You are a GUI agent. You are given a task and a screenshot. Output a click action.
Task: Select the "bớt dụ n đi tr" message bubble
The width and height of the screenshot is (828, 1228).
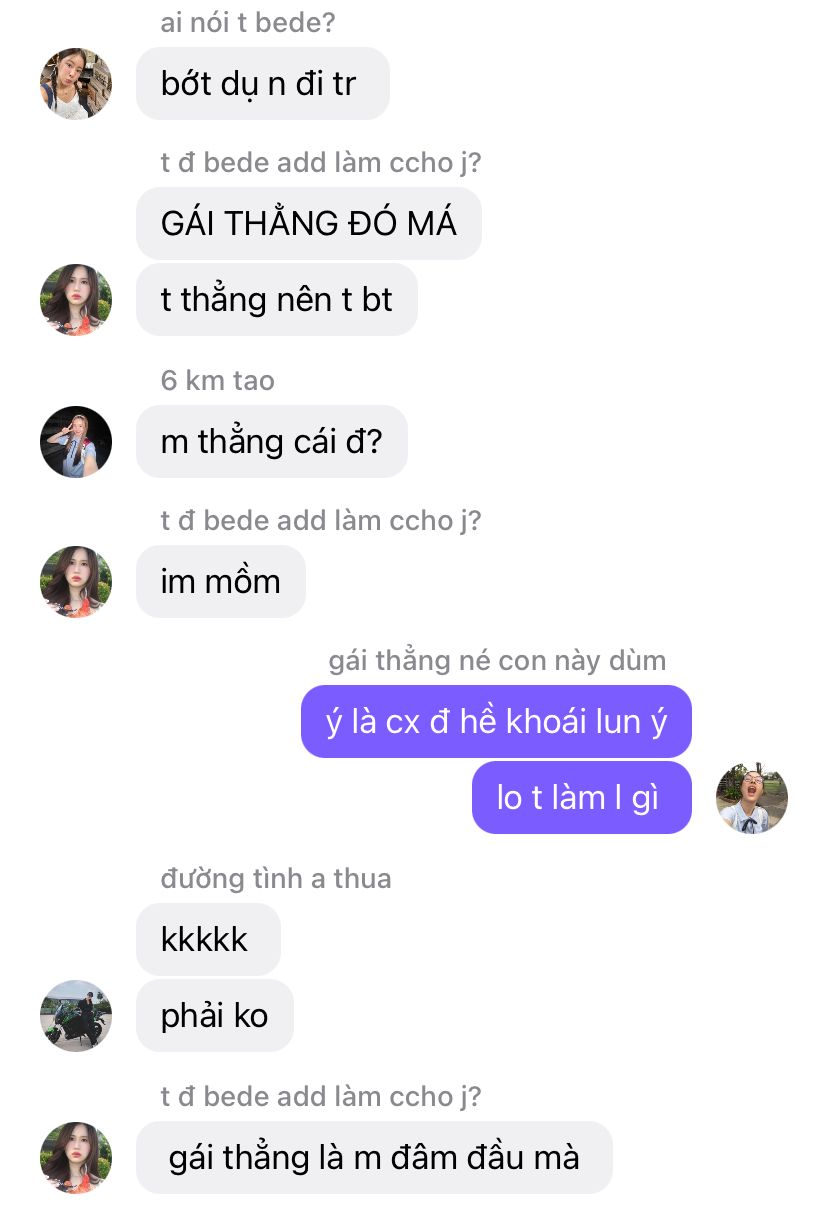[262, 83]
